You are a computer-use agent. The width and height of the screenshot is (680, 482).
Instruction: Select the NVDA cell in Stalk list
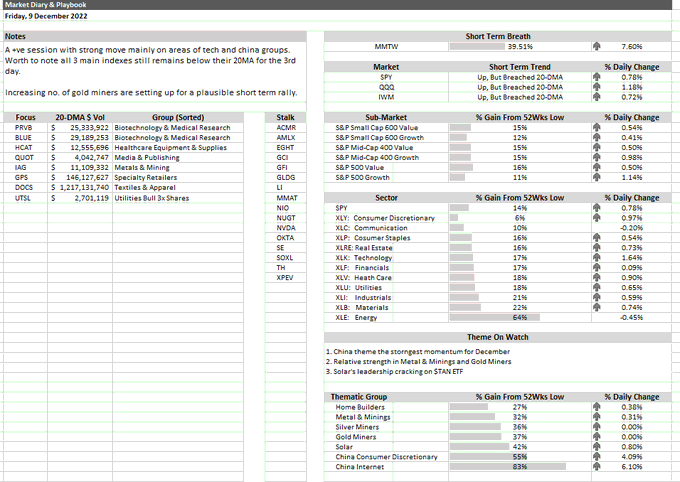[x=285, y=228]
